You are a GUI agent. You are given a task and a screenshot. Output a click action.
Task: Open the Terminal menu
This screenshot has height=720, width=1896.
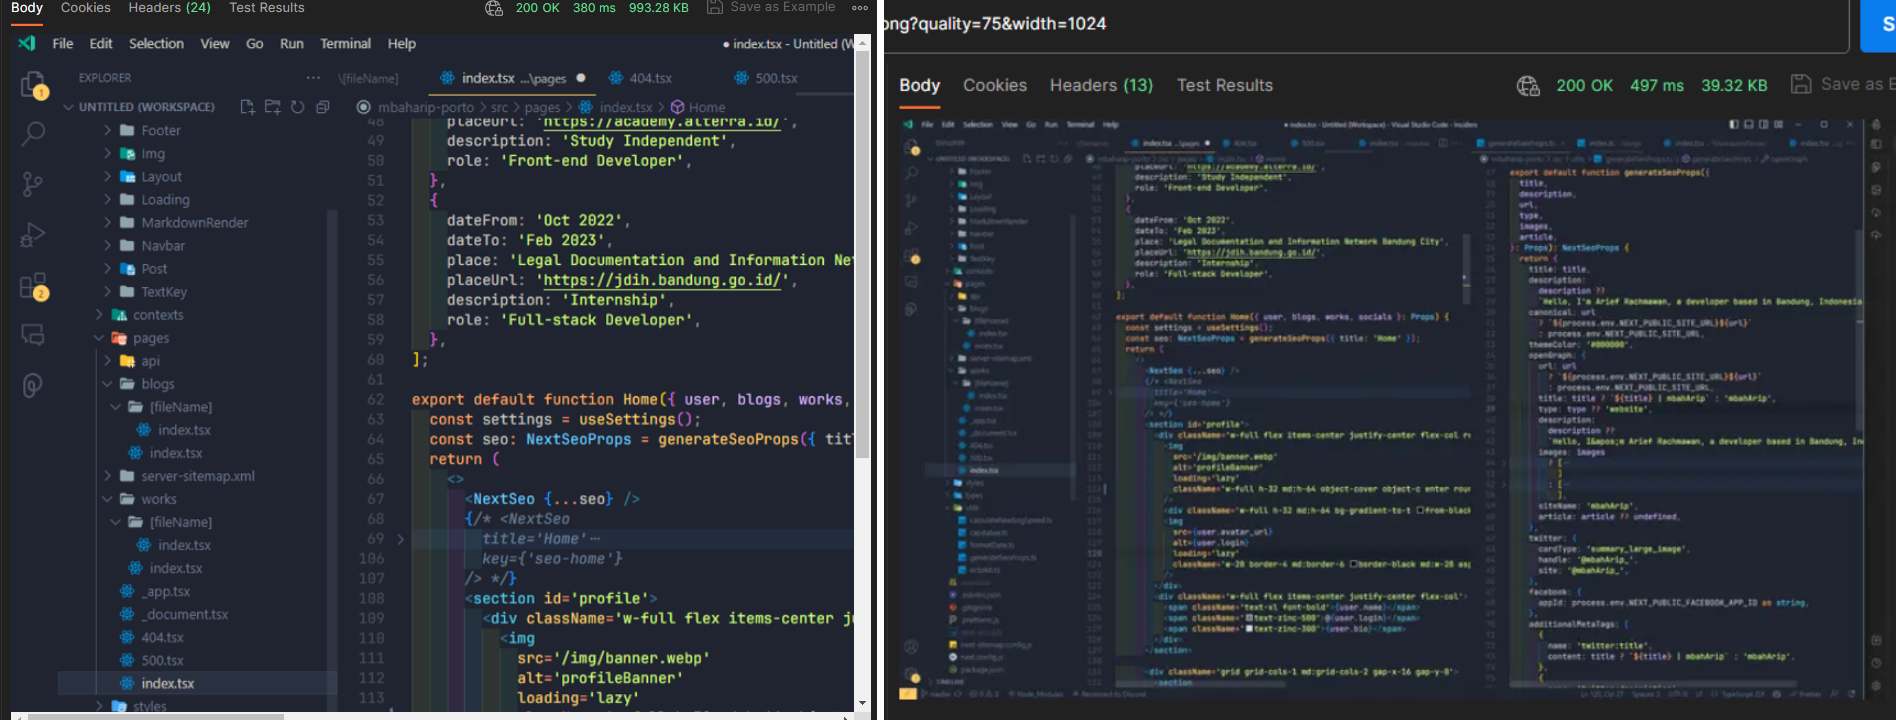coord(345,44)
